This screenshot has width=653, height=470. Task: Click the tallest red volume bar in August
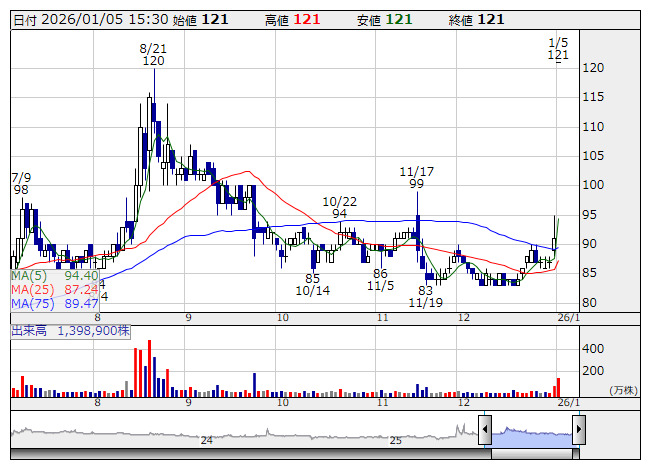click(x=150, y=368)
